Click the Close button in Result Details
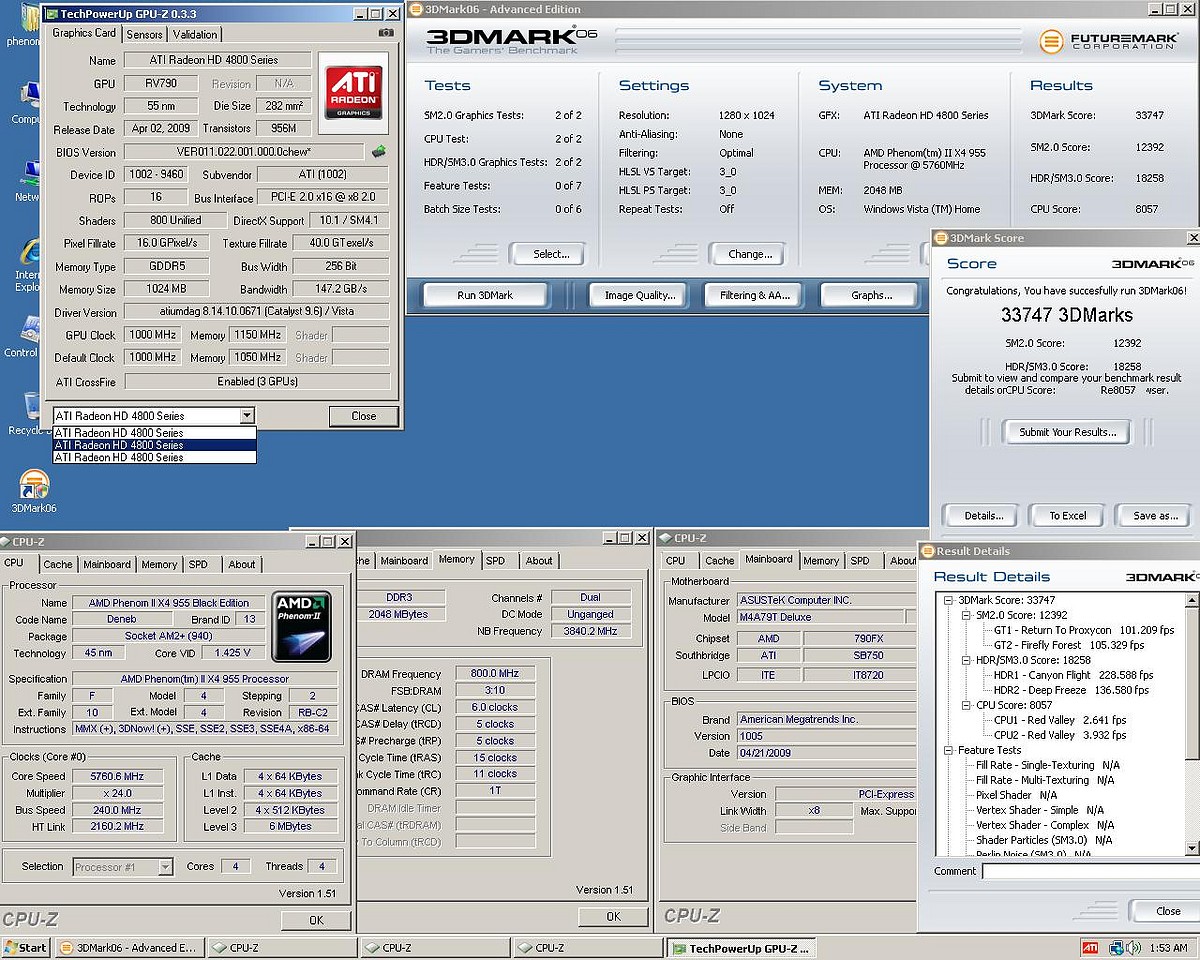Image resolution: width=1200 pixels, height=960 pixels. [1167, 911]
